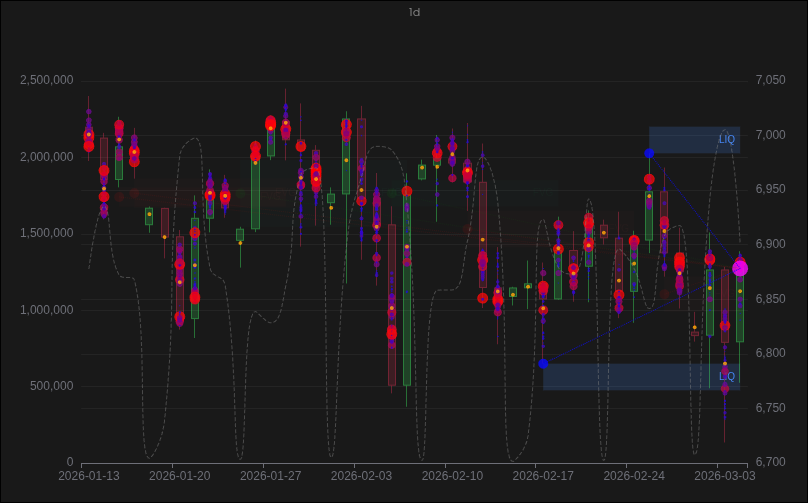Click the 2026-01-27 date label

pyautogui.click(x=271, y=476)
